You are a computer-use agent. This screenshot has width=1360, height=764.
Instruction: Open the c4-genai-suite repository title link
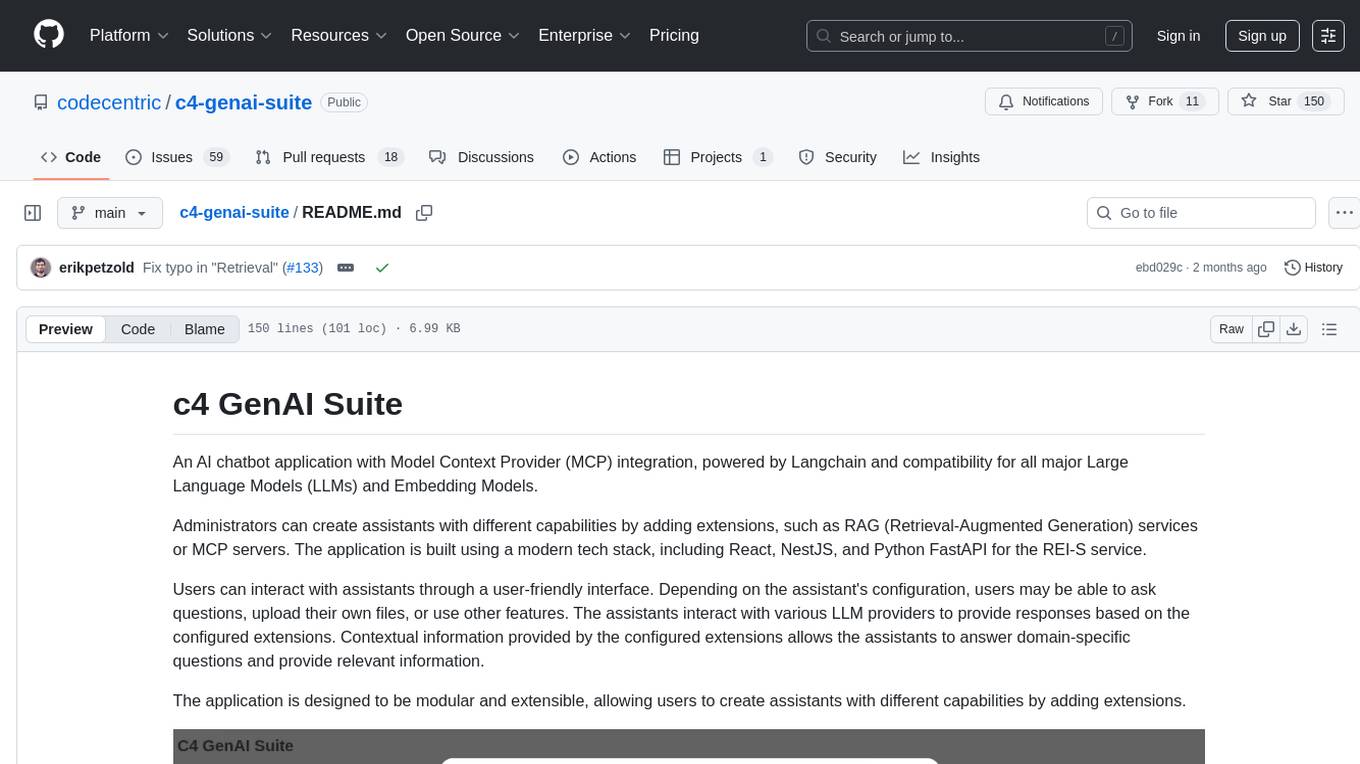(244, 102)
